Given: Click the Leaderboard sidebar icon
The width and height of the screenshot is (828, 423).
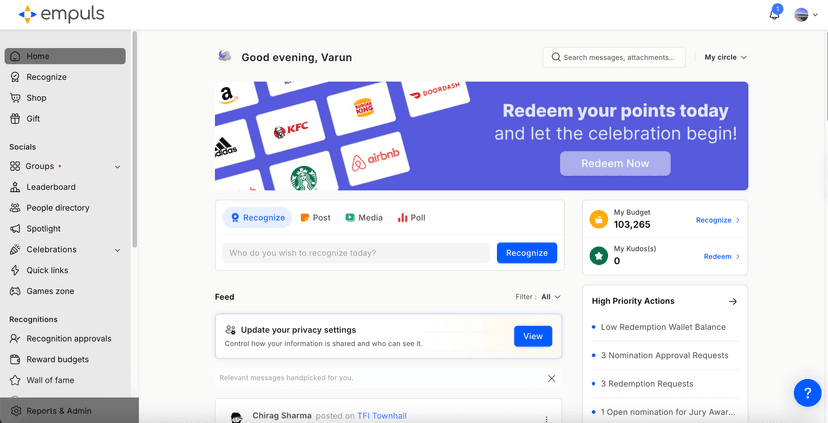Looking at the screenshot, I should (15, 187).
